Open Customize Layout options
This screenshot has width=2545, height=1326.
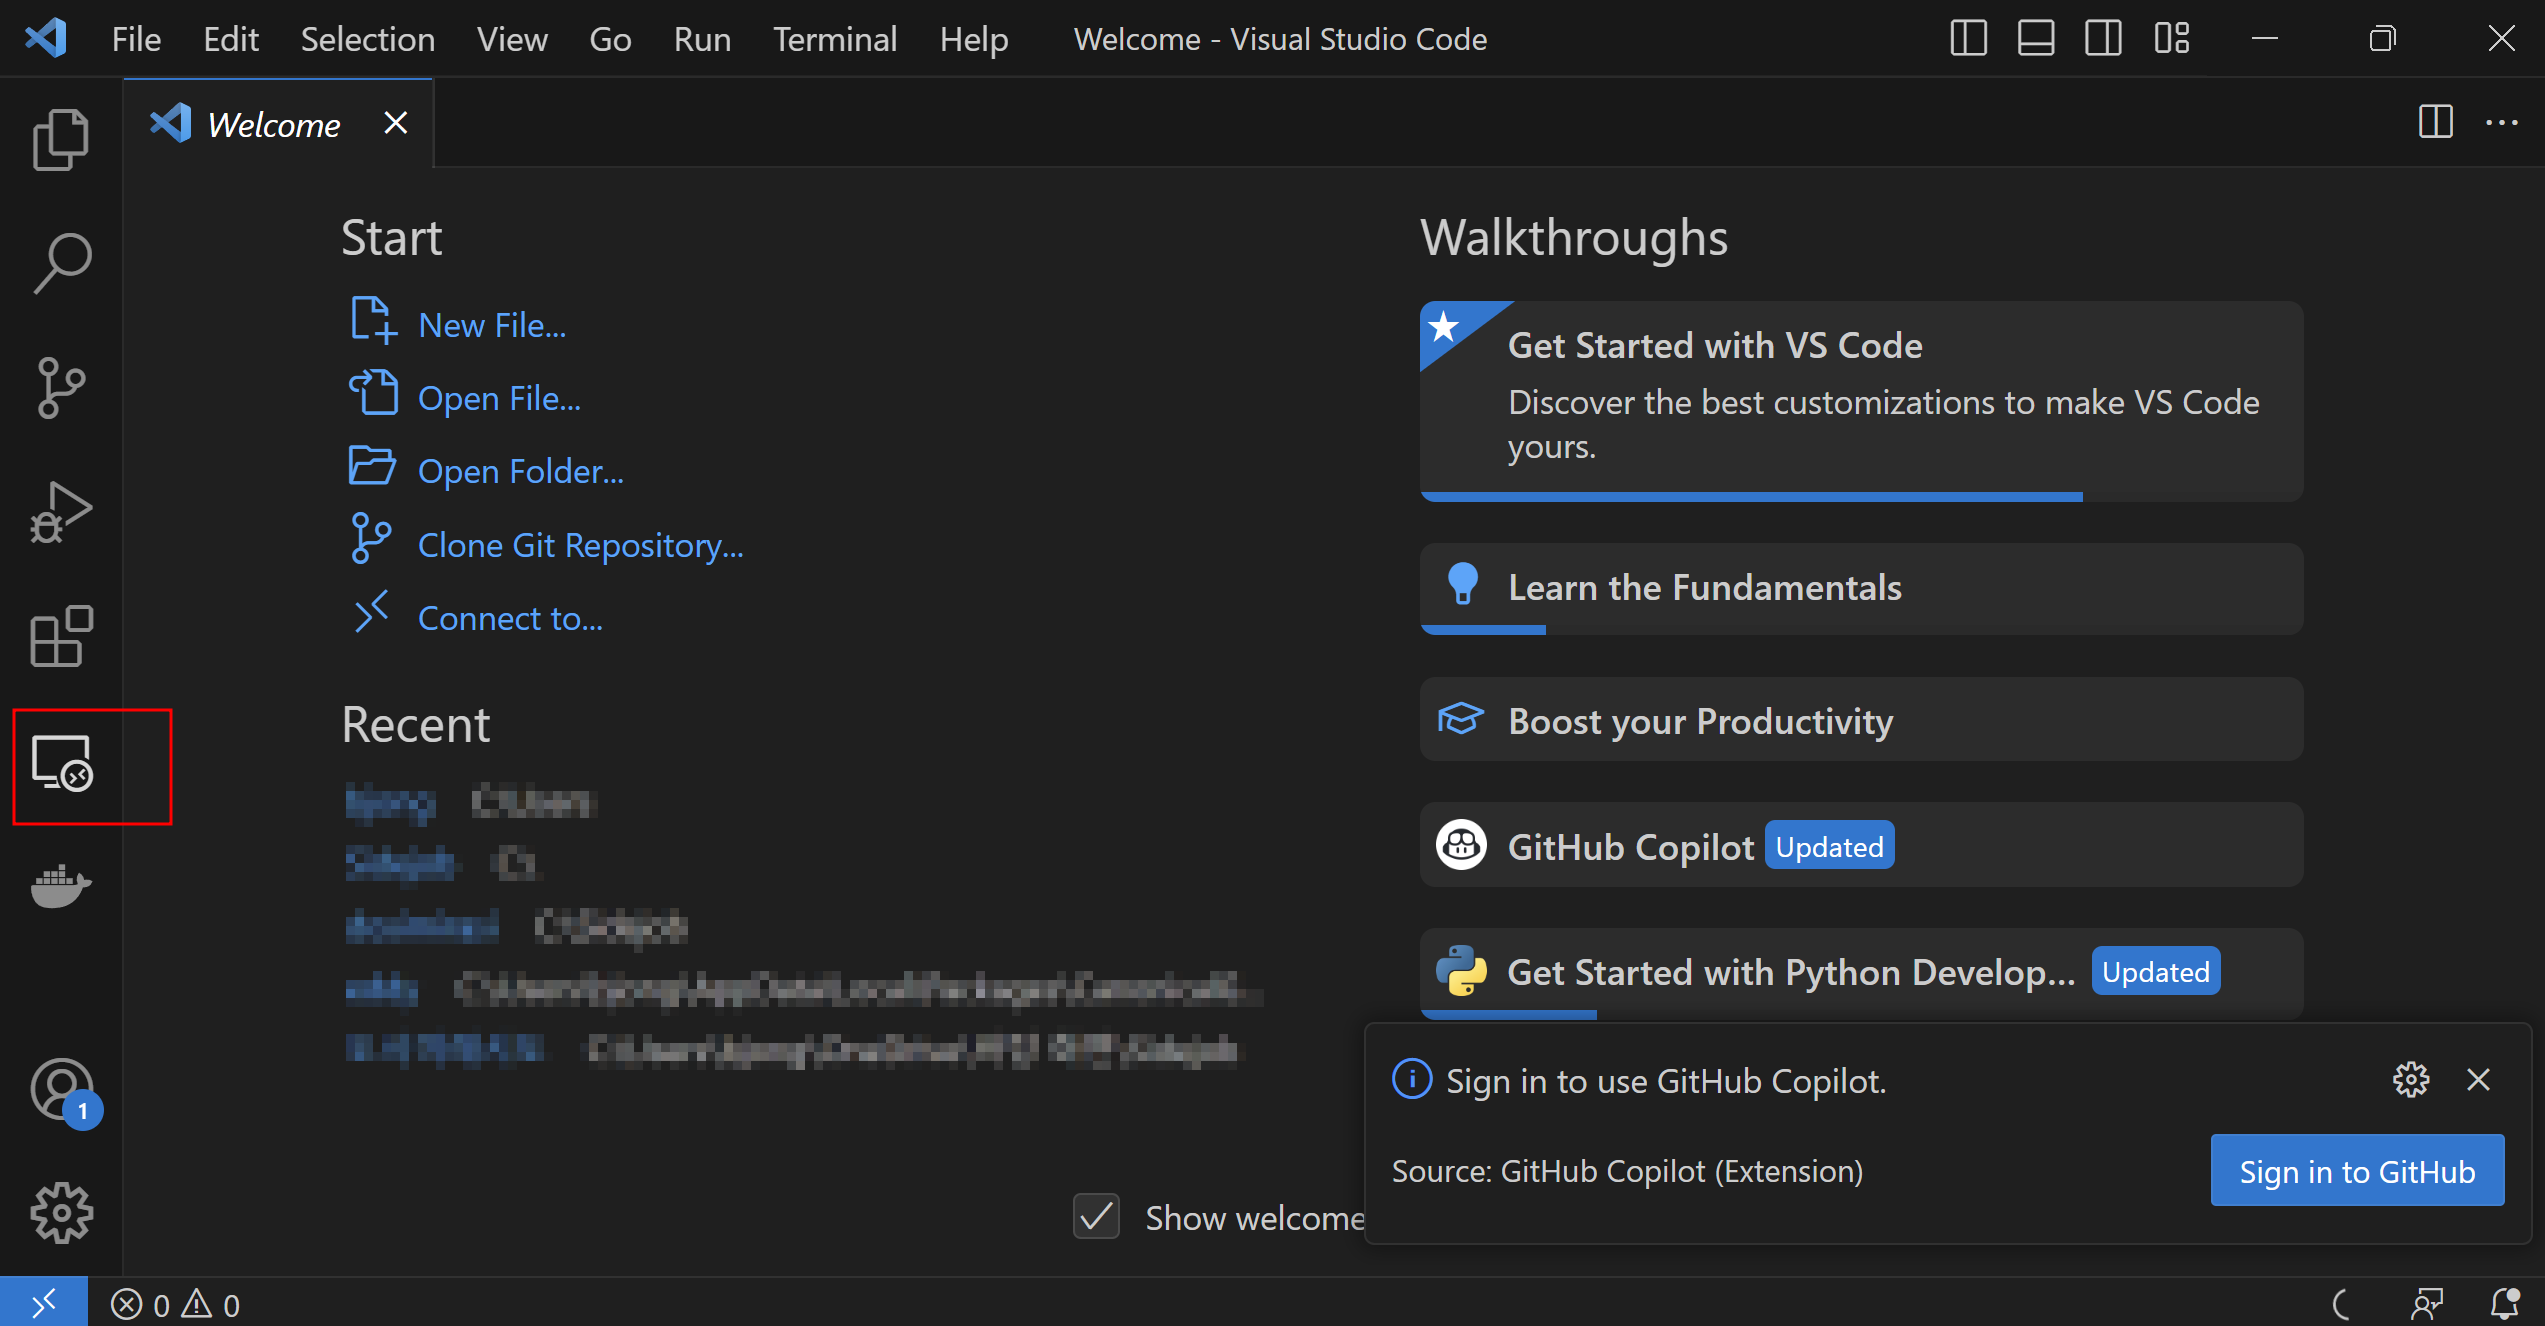coord(2171,39)
